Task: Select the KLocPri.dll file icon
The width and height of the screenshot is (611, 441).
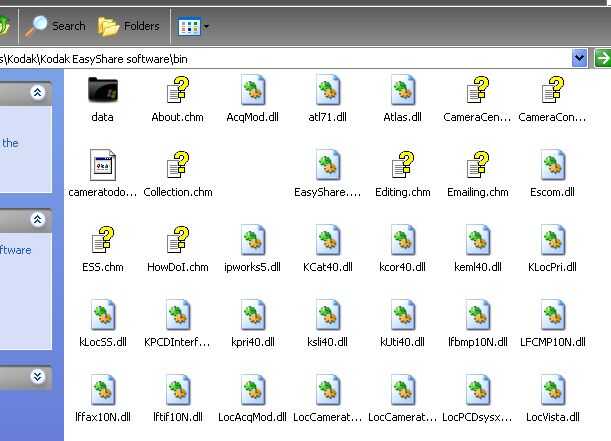Action: coord(553,240)
